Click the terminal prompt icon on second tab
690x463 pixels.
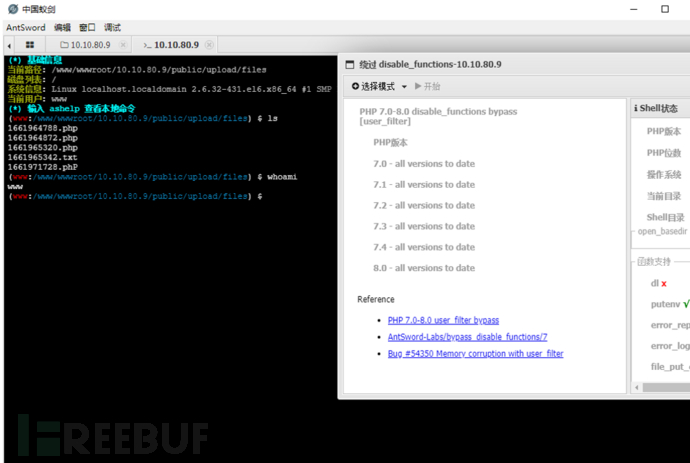pos(147,45)
